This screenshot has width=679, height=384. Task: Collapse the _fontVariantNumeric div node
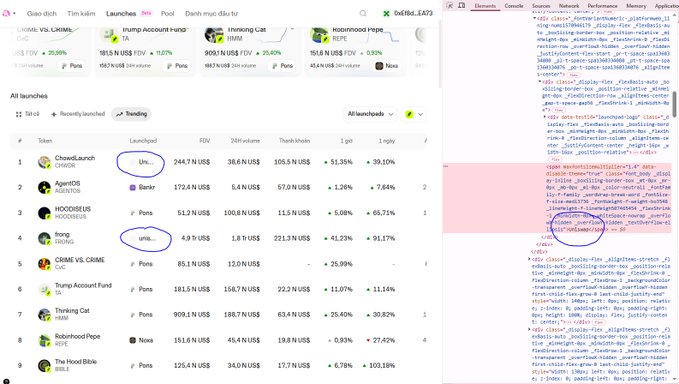point(535,19)
